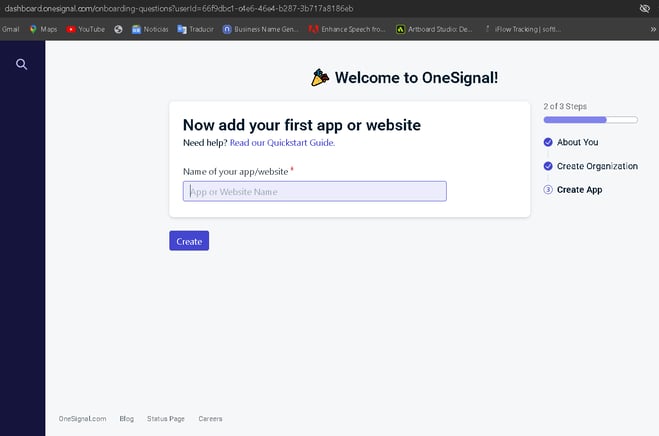Select the Create Organization step
659x436 pixels.
pos(597,166)
